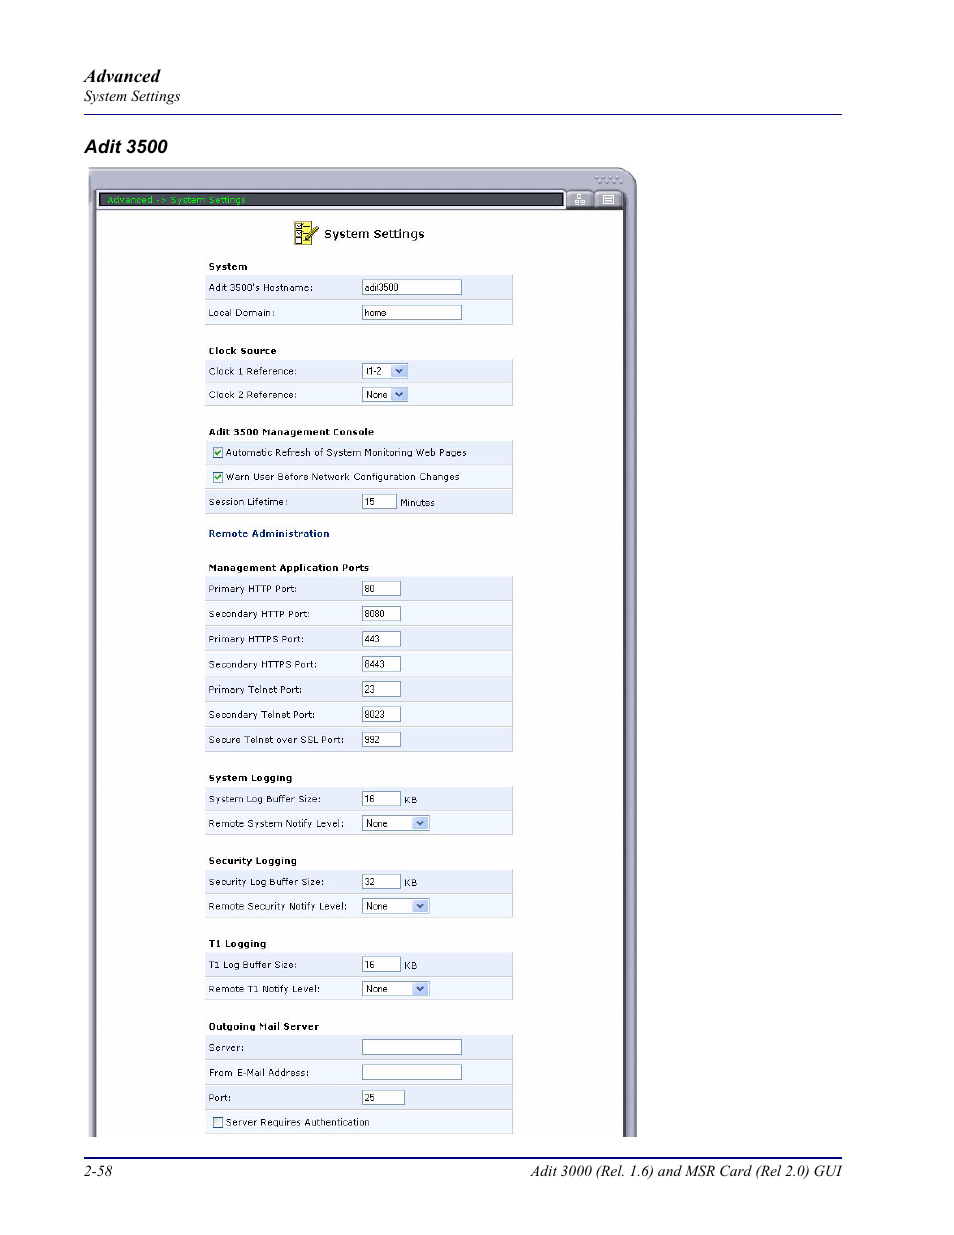This screenshot has width=954, height=1235.
Task: Open the Remote Administration link
Action: click(x=269, y=534)
